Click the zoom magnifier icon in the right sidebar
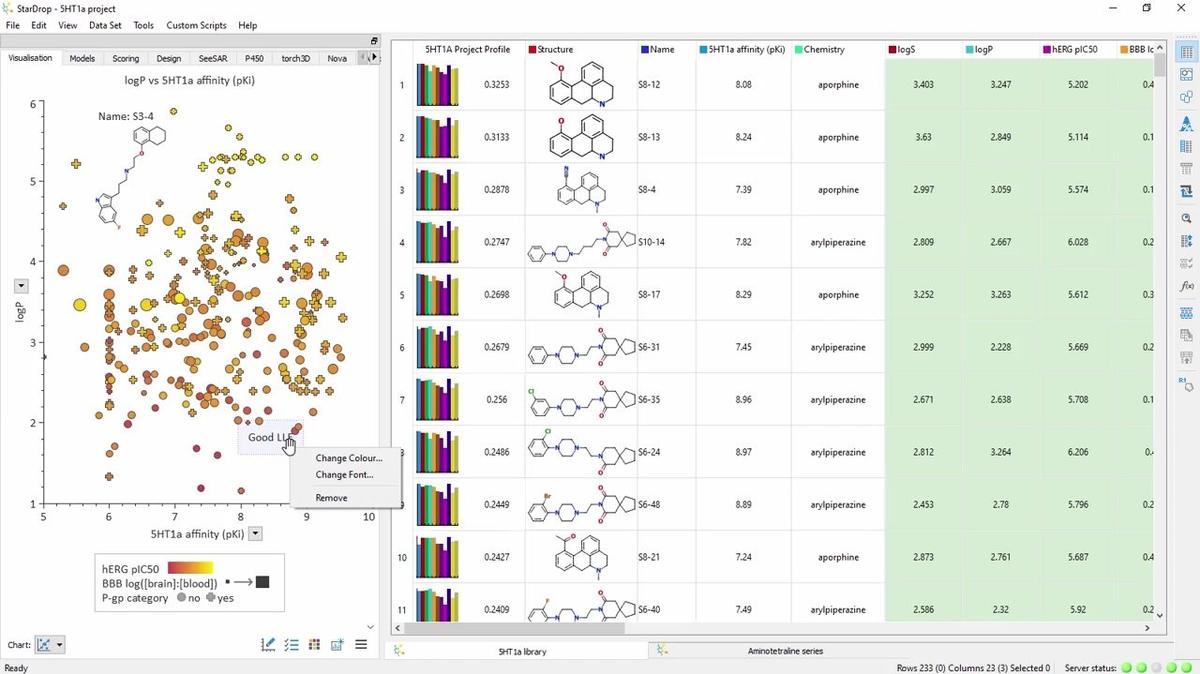Screen dimensions: 1200x674 click(1186, 218)
